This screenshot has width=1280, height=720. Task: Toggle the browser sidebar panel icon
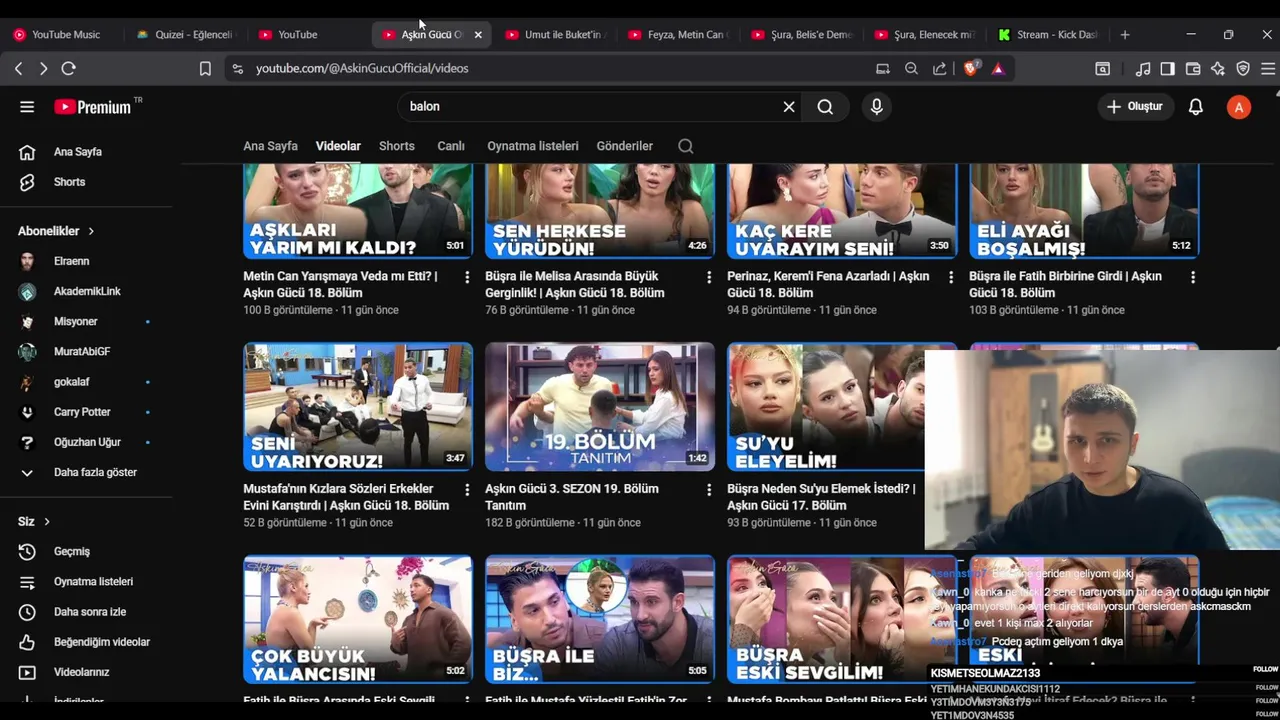(1167, 68)
